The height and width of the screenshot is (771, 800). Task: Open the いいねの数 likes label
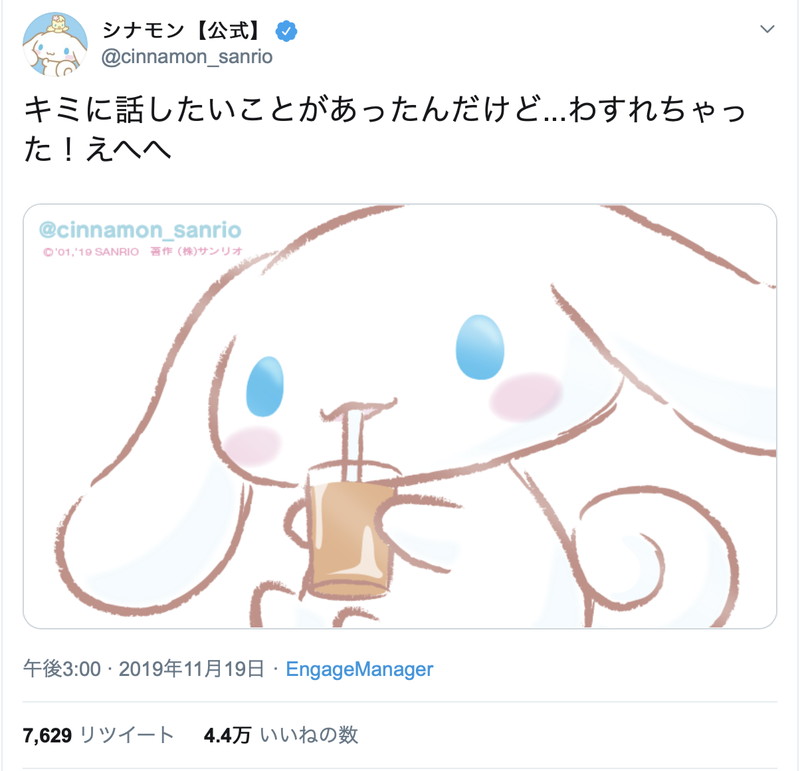pos(309,735)
